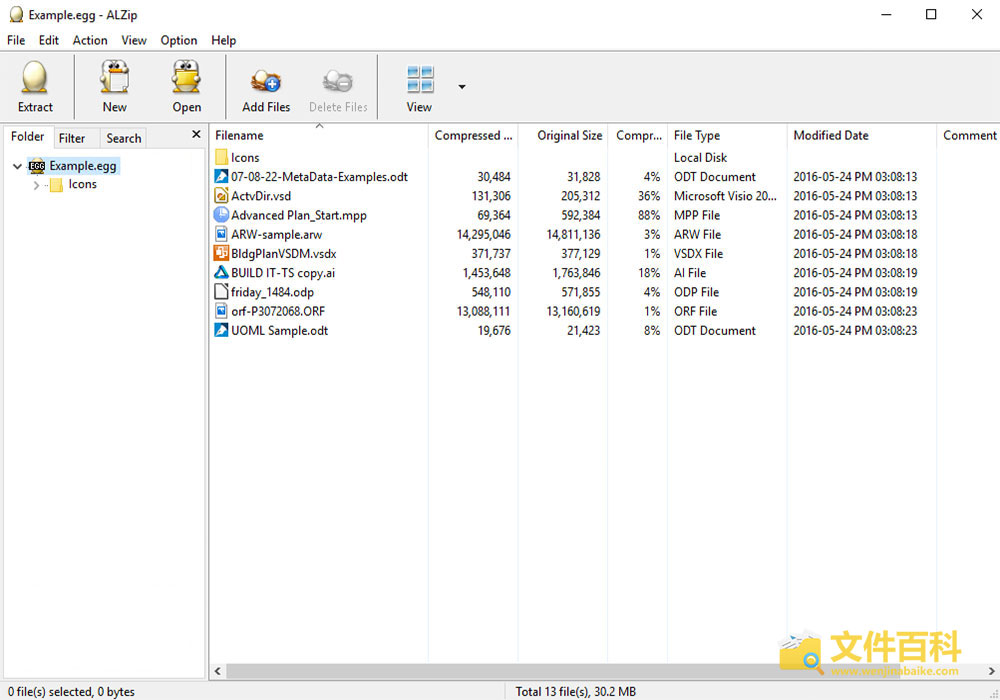Image resolution: width=1000 pixels, height=700 pixels.
Task: Click the original size value 13,160,619
Action: [x=573, y=311]
